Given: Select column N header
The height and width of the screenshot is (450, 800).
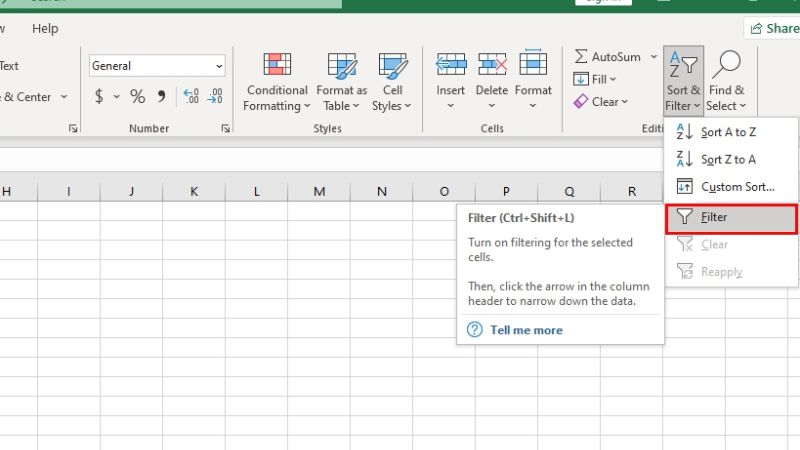Looking at the screenshot, I should (x=382, y=191).
